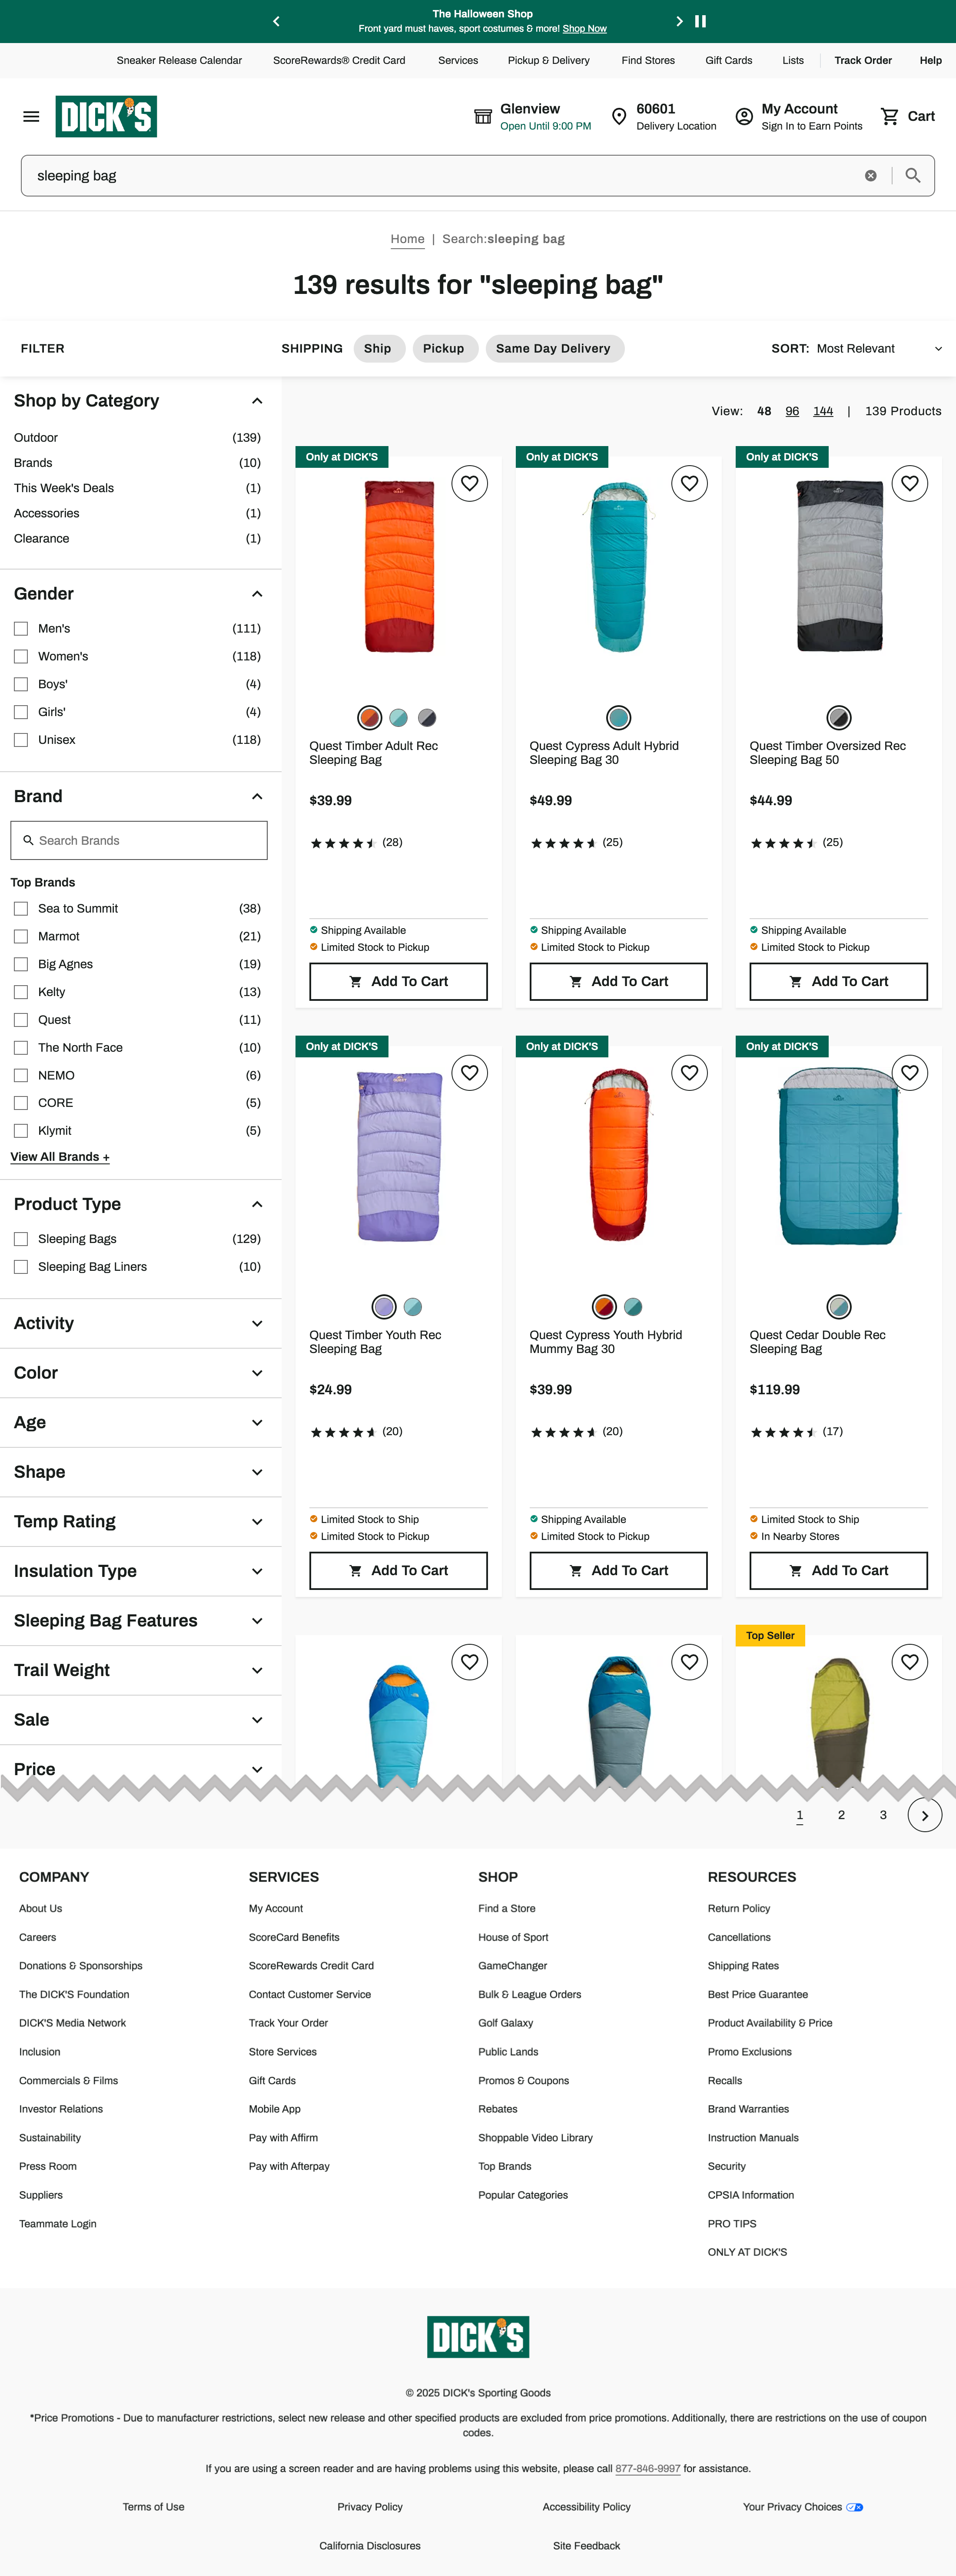Click the shopping cart icon
The height and width of the screenshot is (2576, 956).
889,117
